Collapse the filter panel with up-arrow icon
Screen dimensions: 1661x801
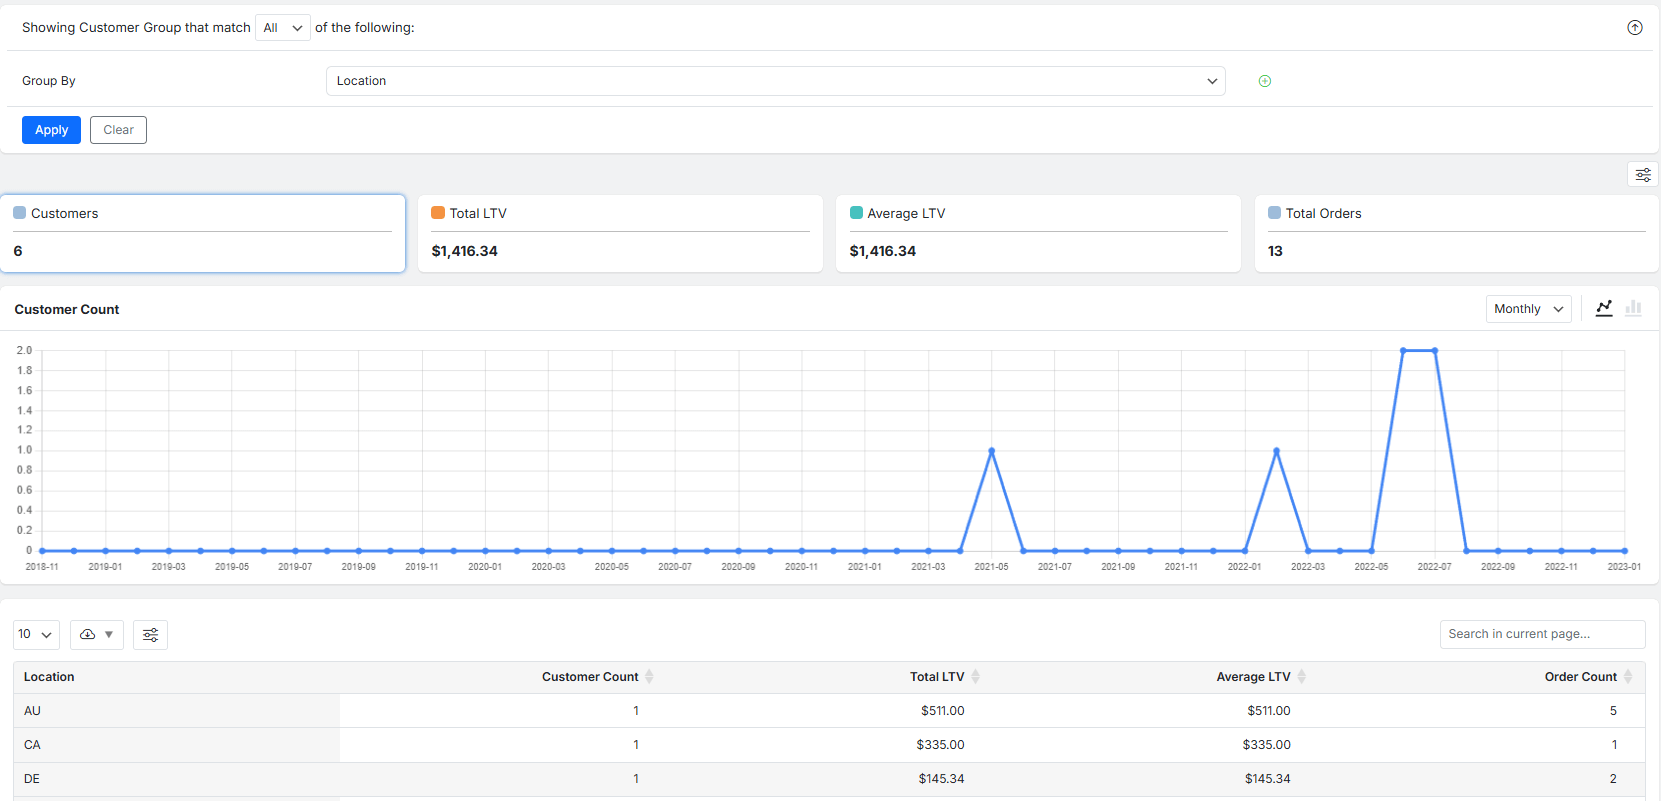click(1634, 28)
